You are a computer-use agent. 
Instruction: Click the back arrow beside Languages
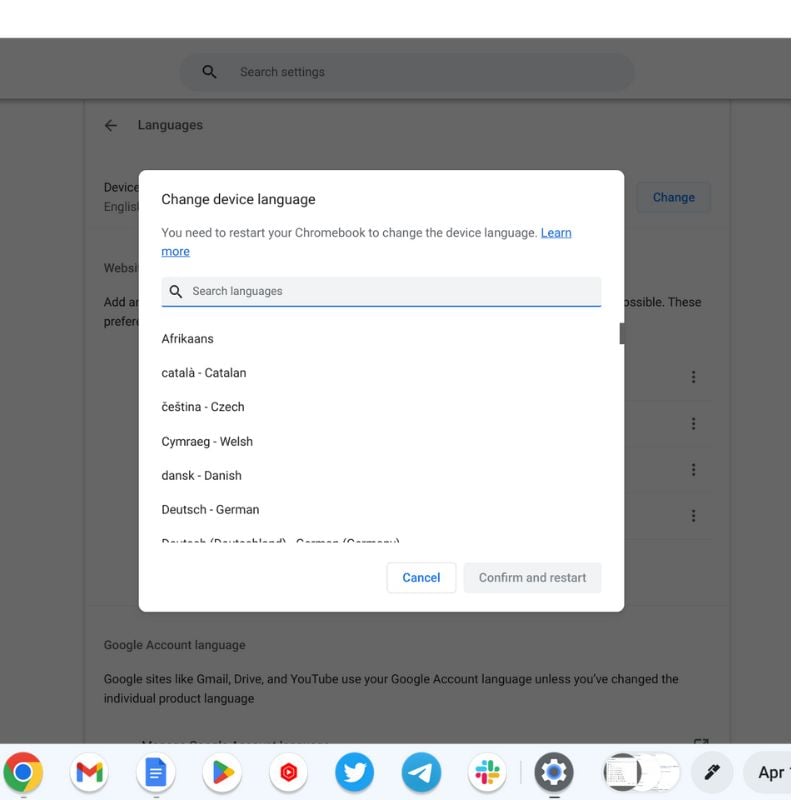click(111, 124)
